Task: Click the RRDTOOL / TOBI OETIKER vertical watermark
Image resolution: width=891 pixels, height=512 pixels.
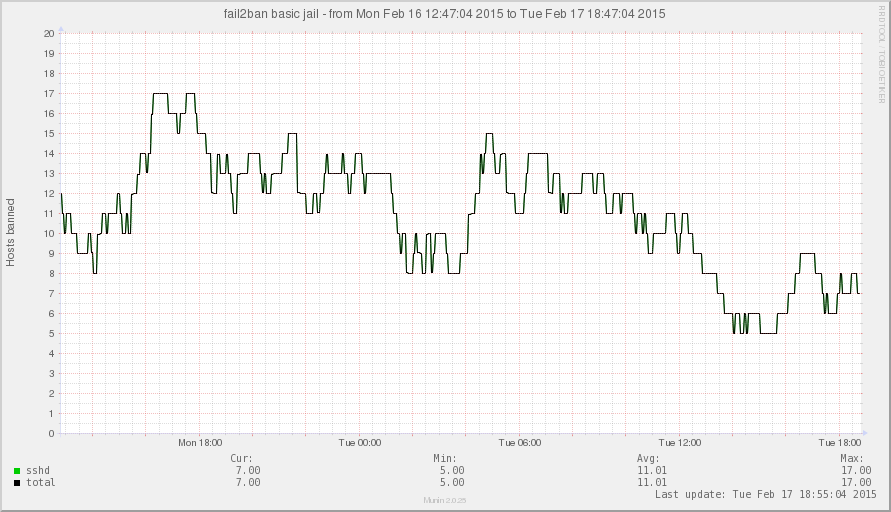Action: click(881, 60)
